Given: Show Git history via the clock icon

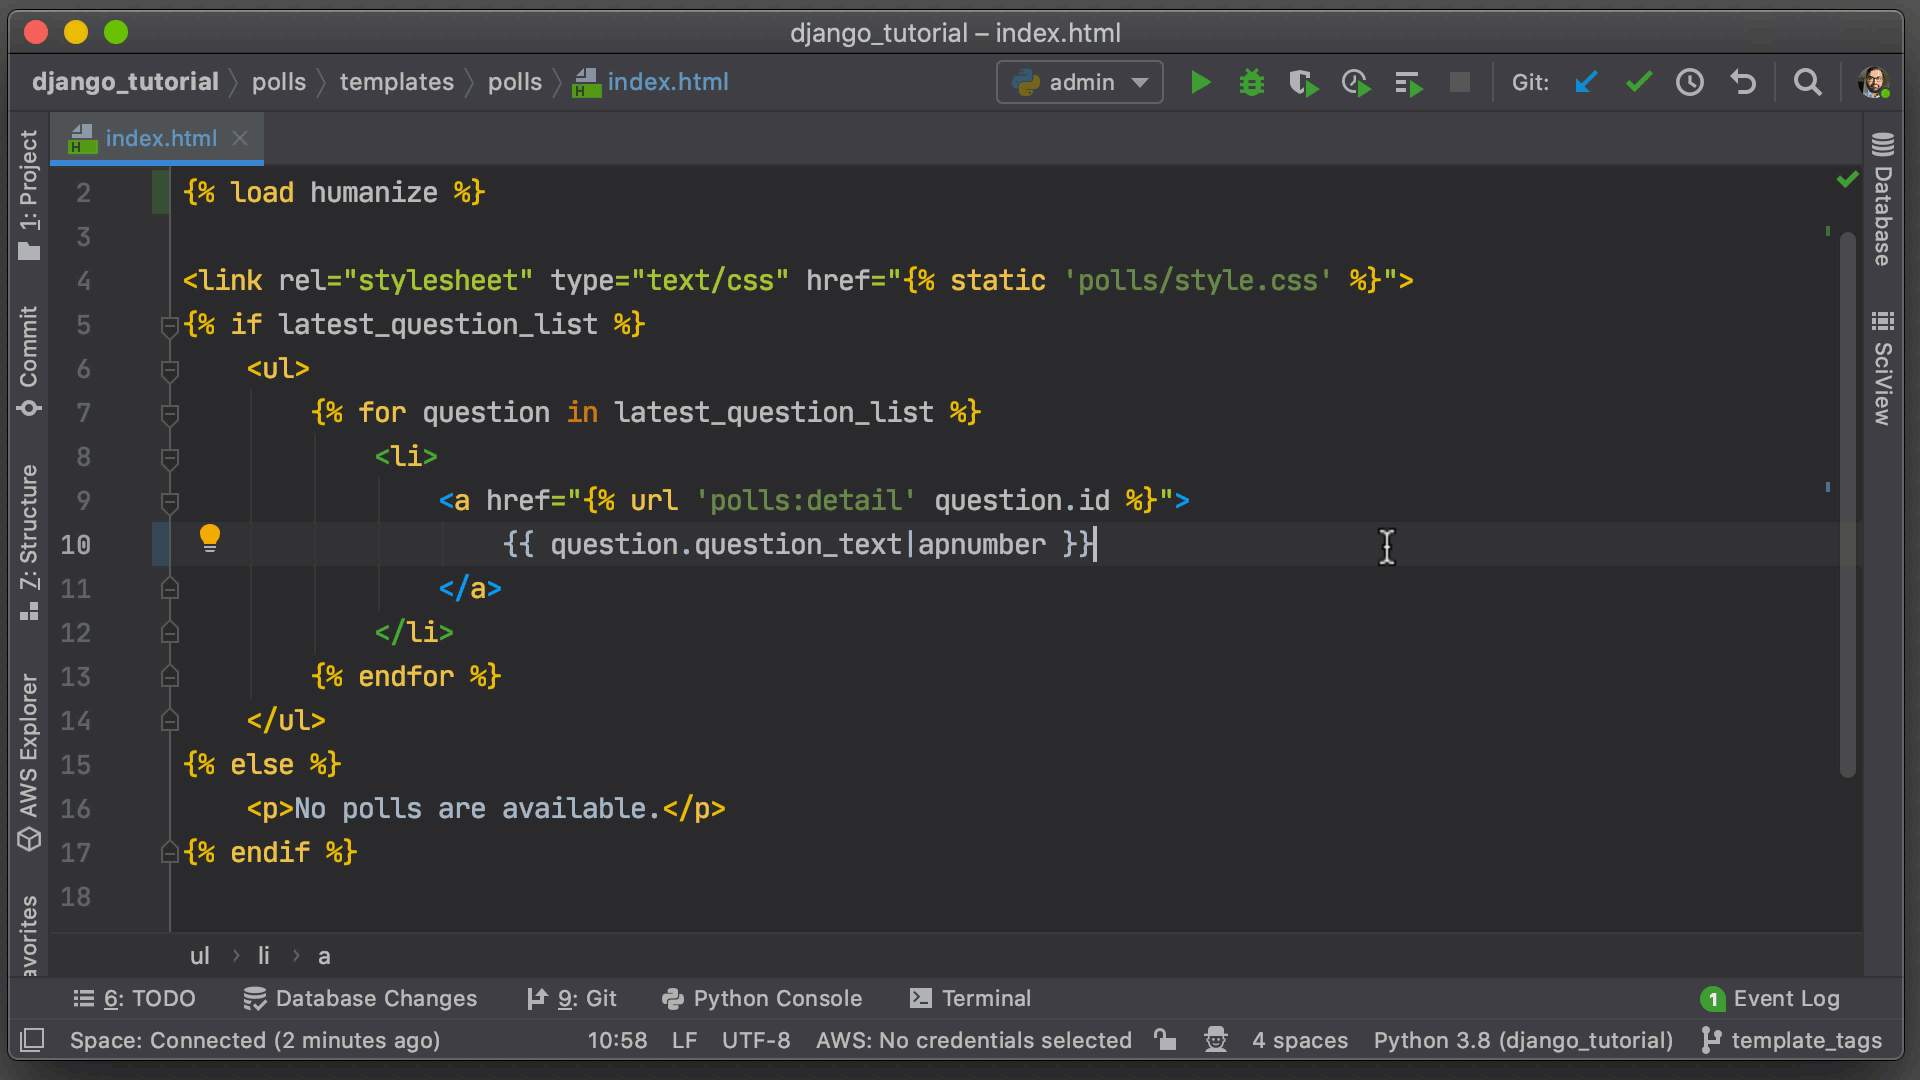Looking at the screenshot, I should [x=1690, y=83].
